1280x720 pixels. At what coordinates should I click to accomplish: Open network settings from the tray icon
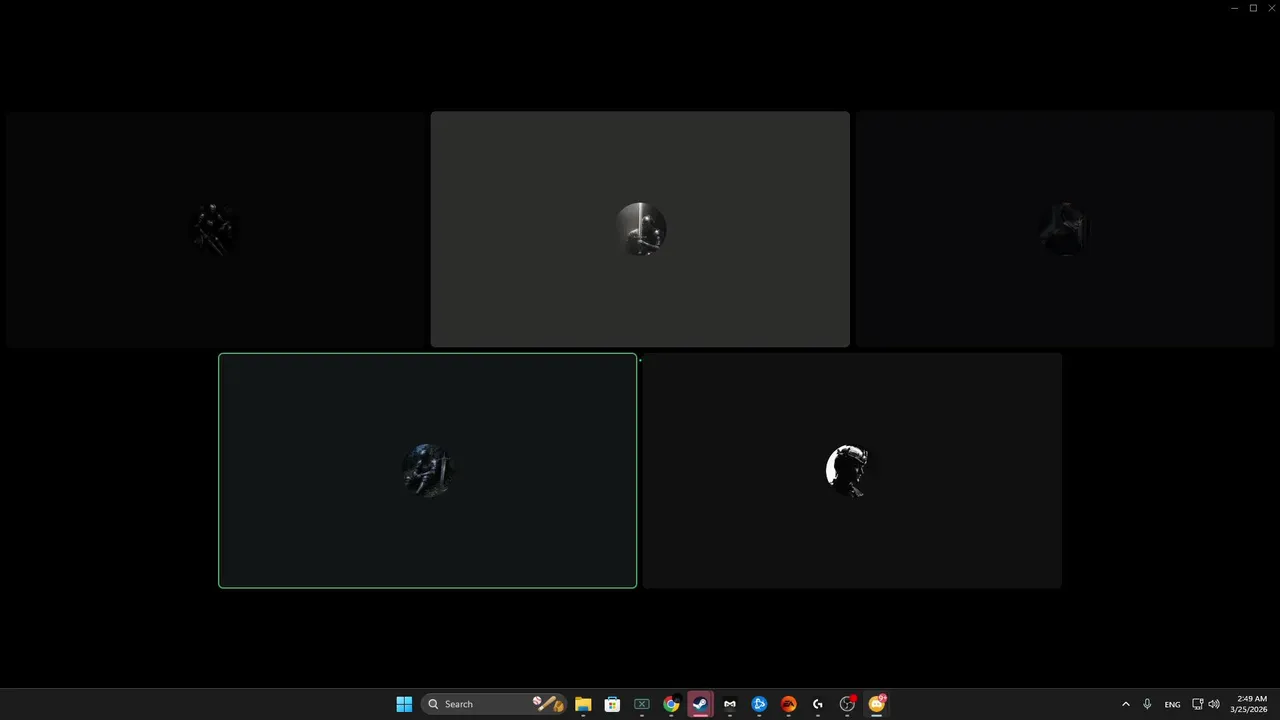(1197, 704)
